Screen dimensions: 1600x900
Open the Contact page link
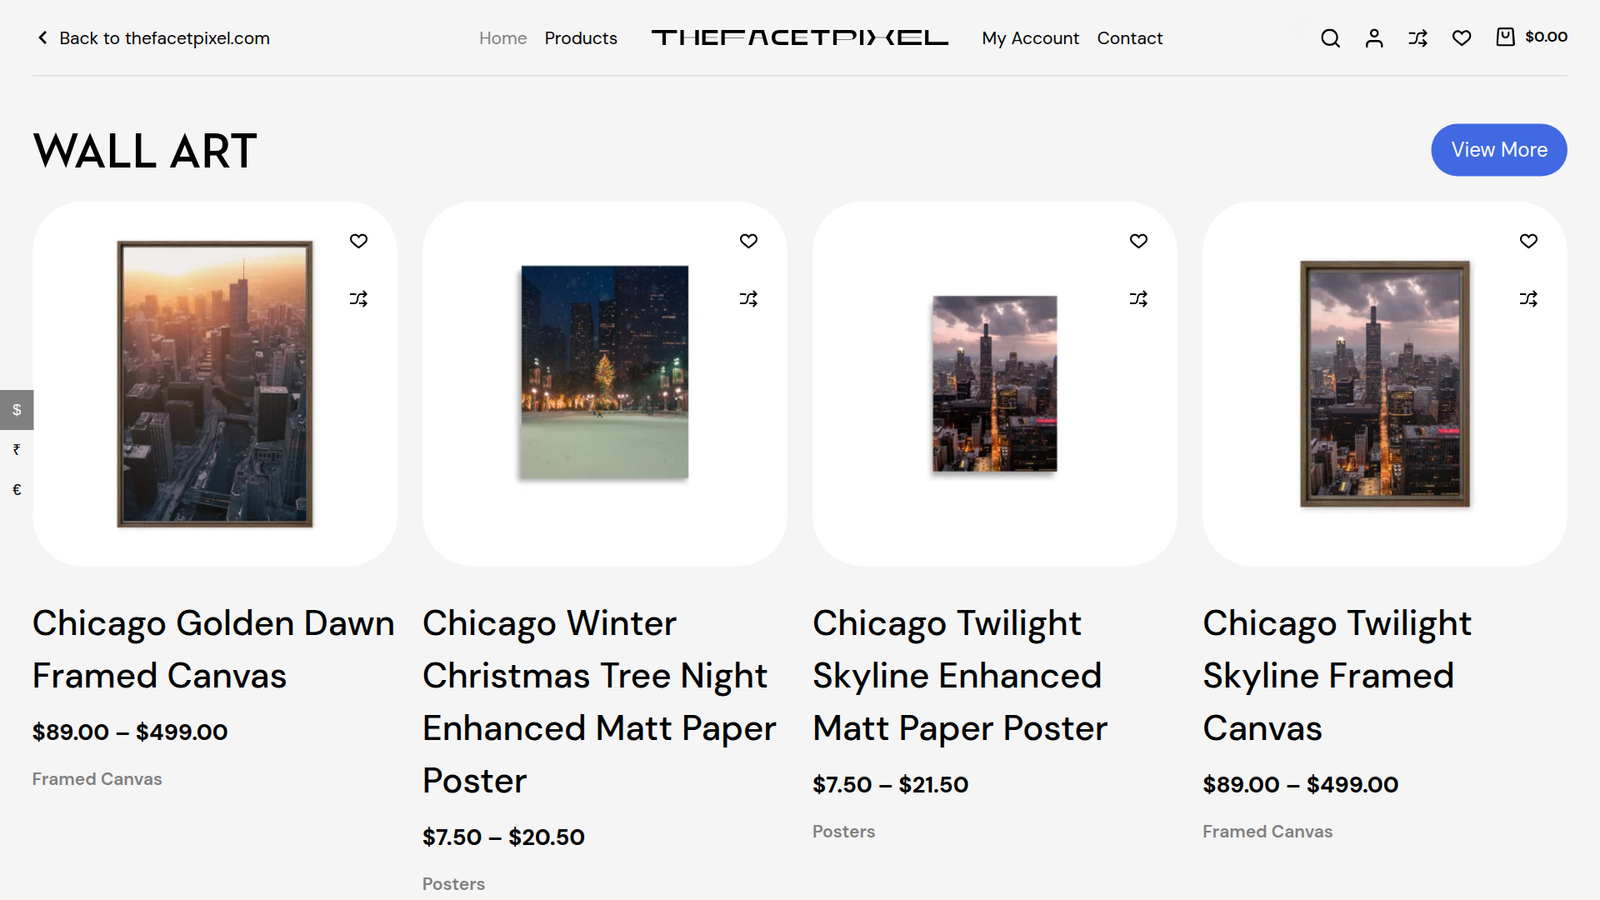click(x=1130, y=38)
